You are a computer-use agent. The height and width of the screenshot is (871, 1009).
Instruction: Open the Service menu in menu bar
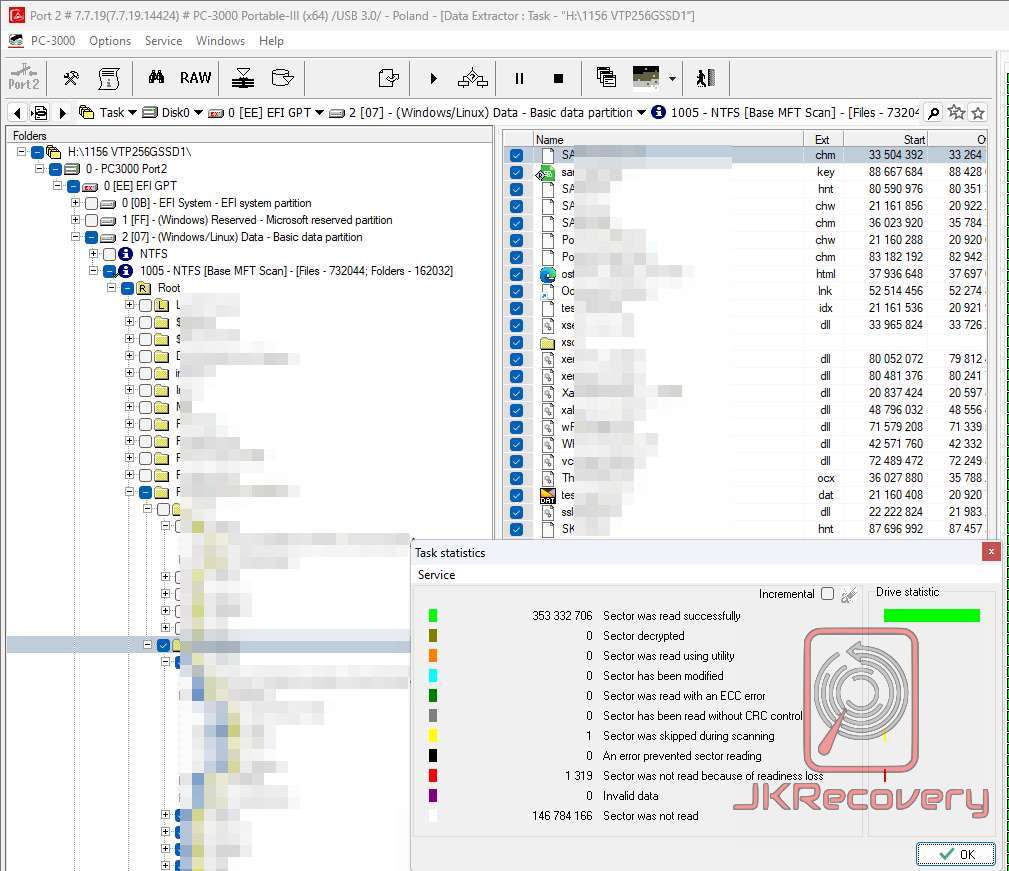point(163,41)
